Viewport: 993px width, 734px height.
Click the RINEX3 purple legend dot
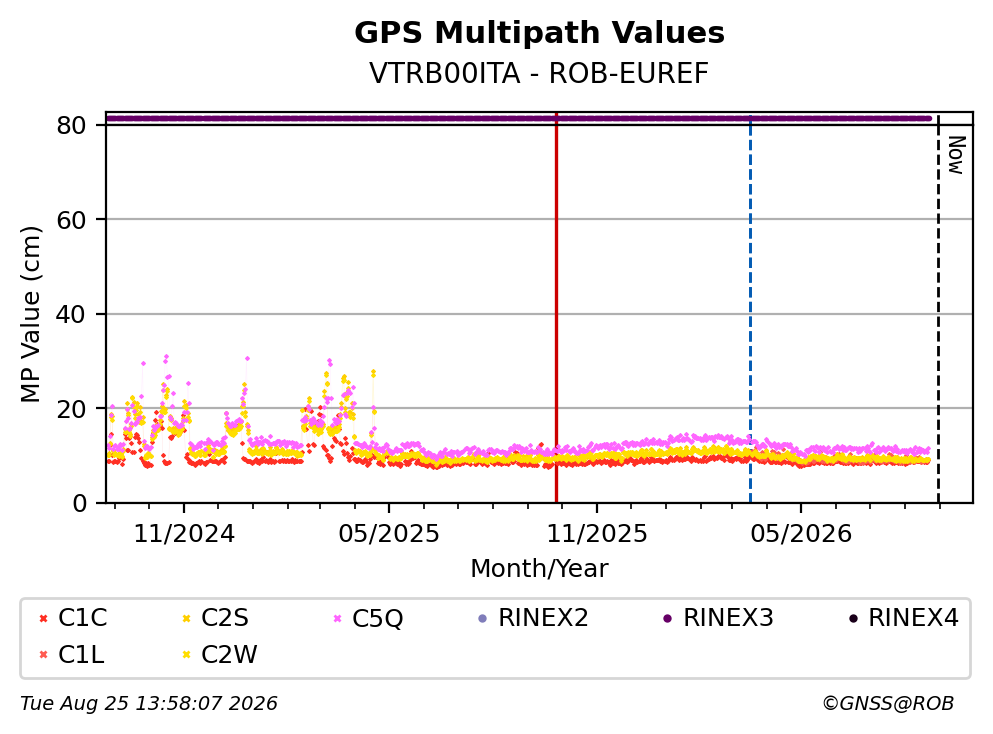pos(667,618)
